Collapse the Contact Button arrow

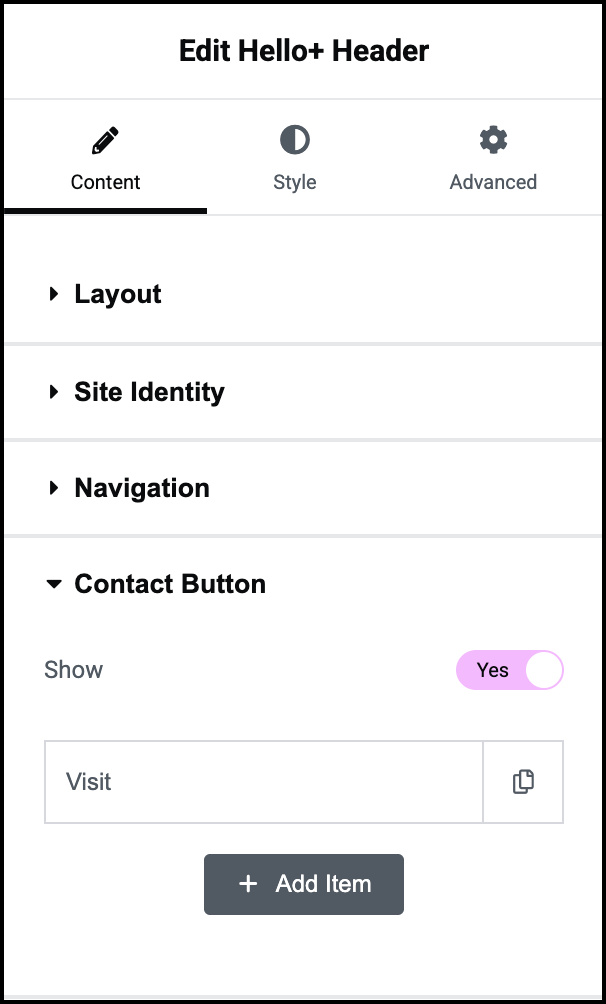54,585
